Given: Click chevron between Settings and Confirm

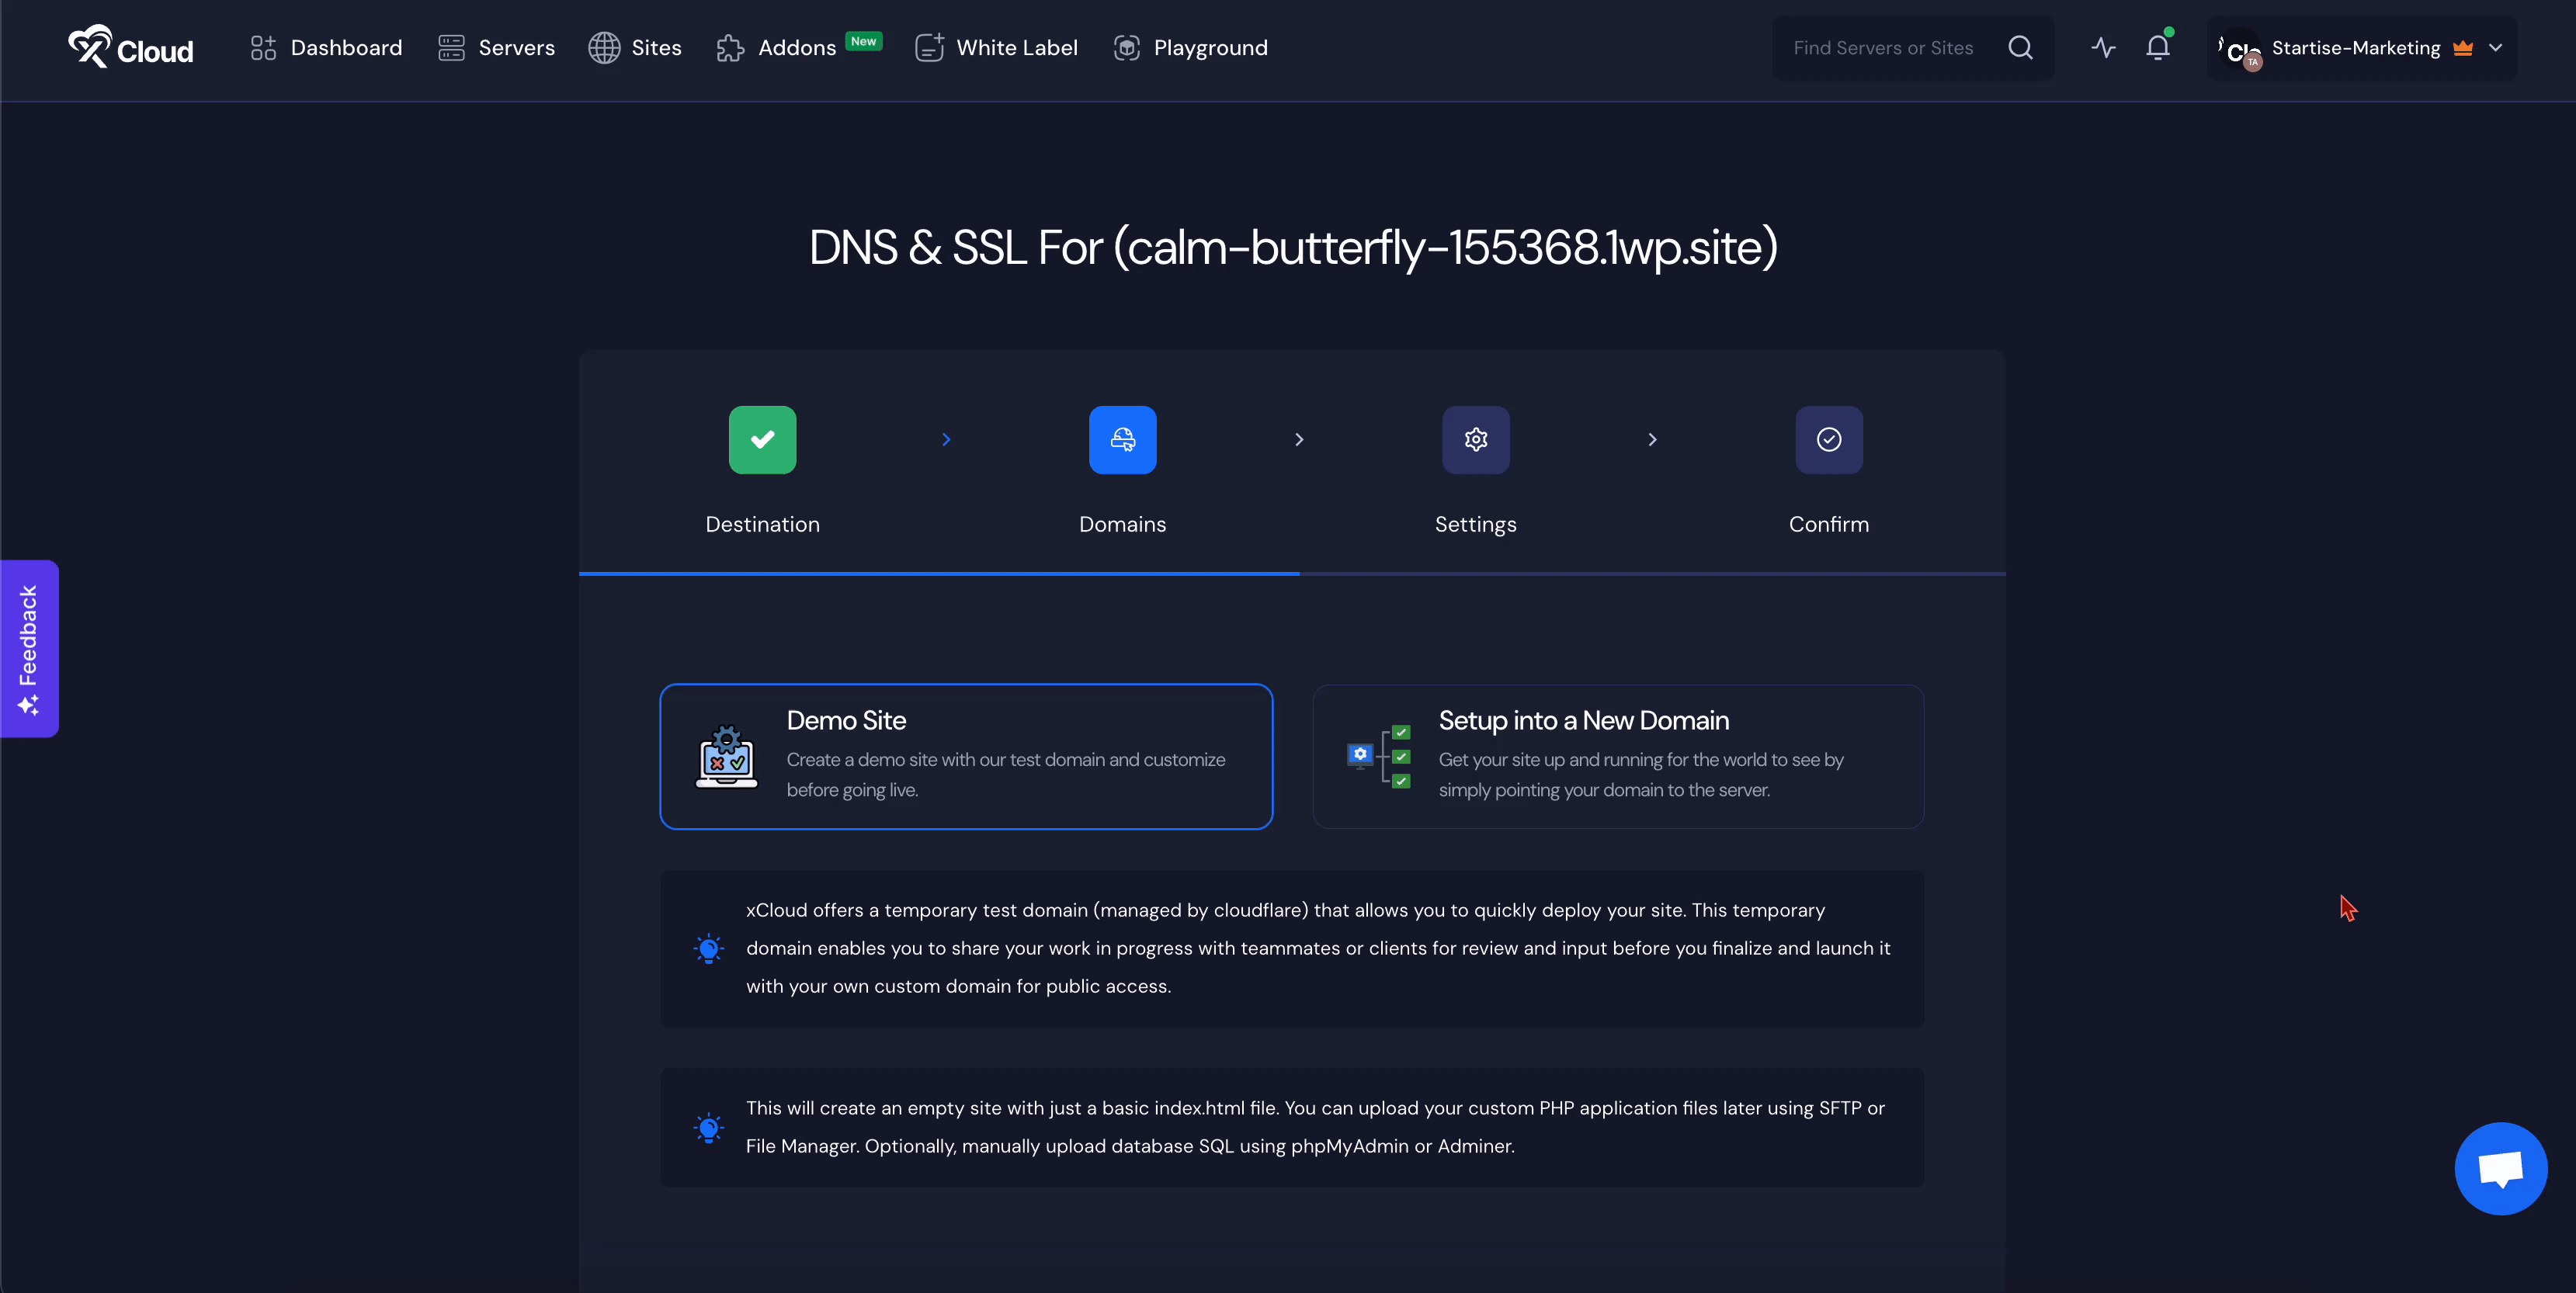Looking at the screenshot, I should point(1652,440).
